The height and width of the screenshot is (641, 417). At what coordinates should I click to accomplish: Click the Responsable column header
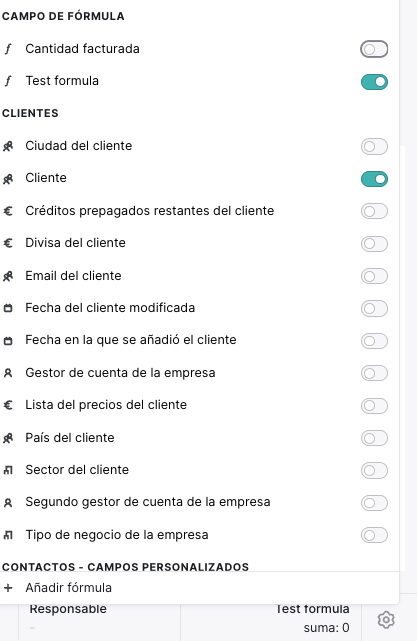[x=68, y=609]
